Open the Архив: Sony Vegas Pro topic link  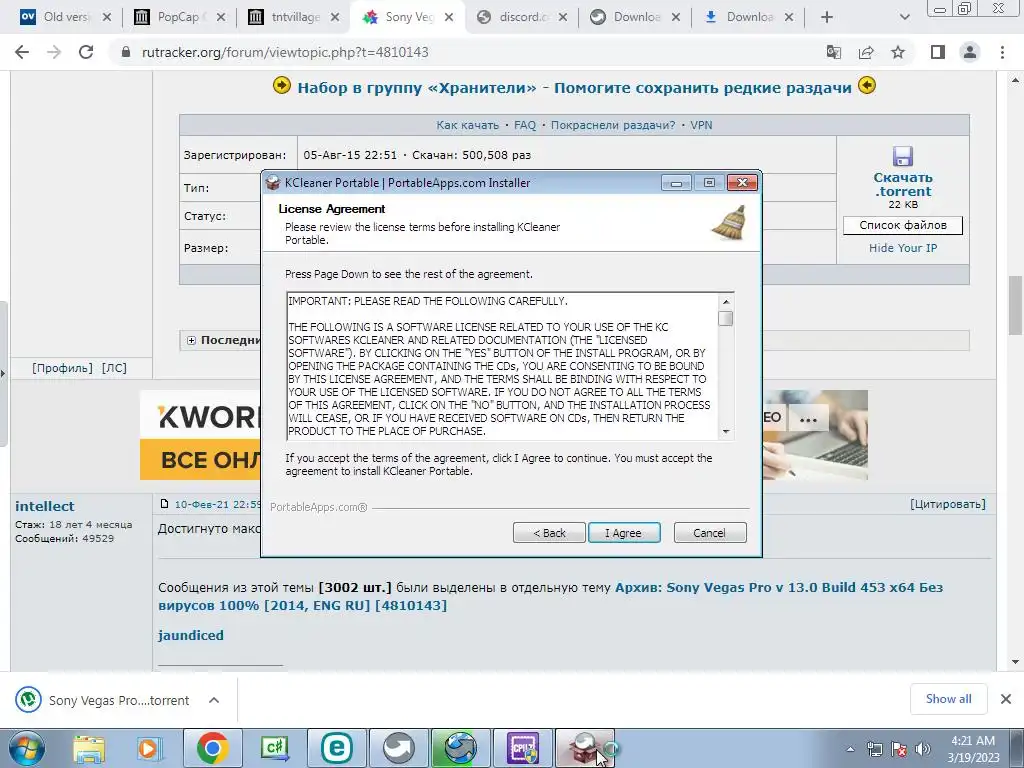[551, 596]
